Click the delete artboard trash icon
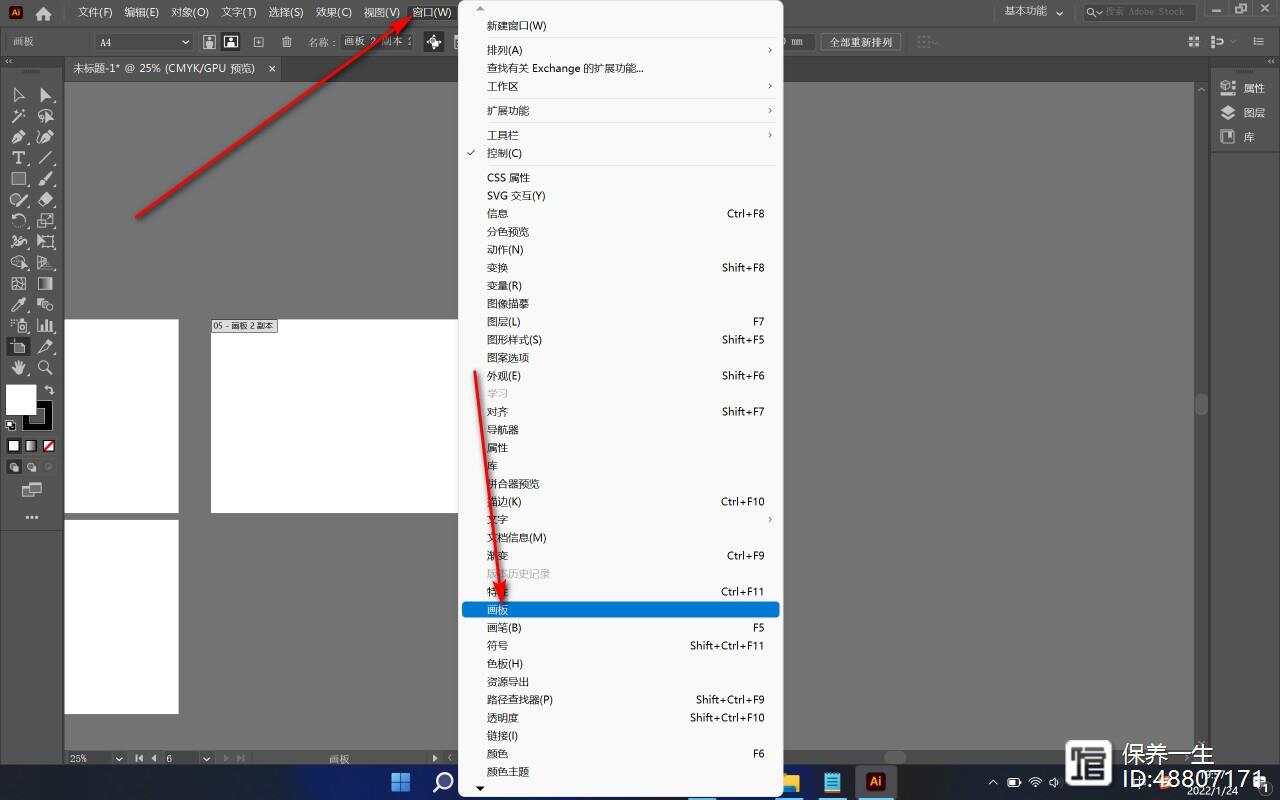Viewport: 1280px width, 800px height. [287, 42]
